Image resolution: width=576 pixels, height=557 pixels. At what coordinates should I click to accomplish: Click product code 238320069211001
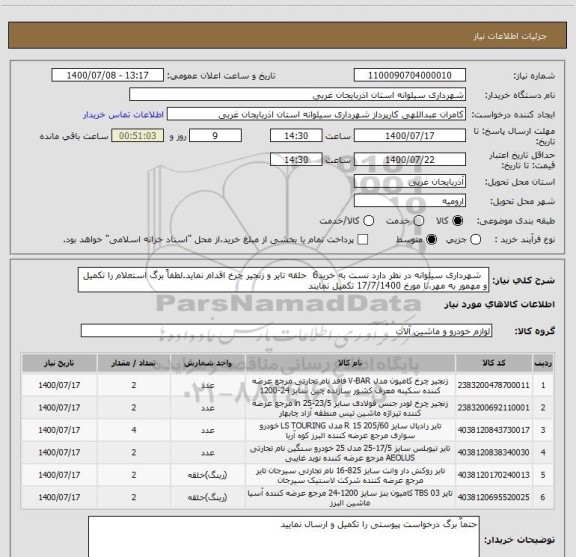tap(494, 408)
